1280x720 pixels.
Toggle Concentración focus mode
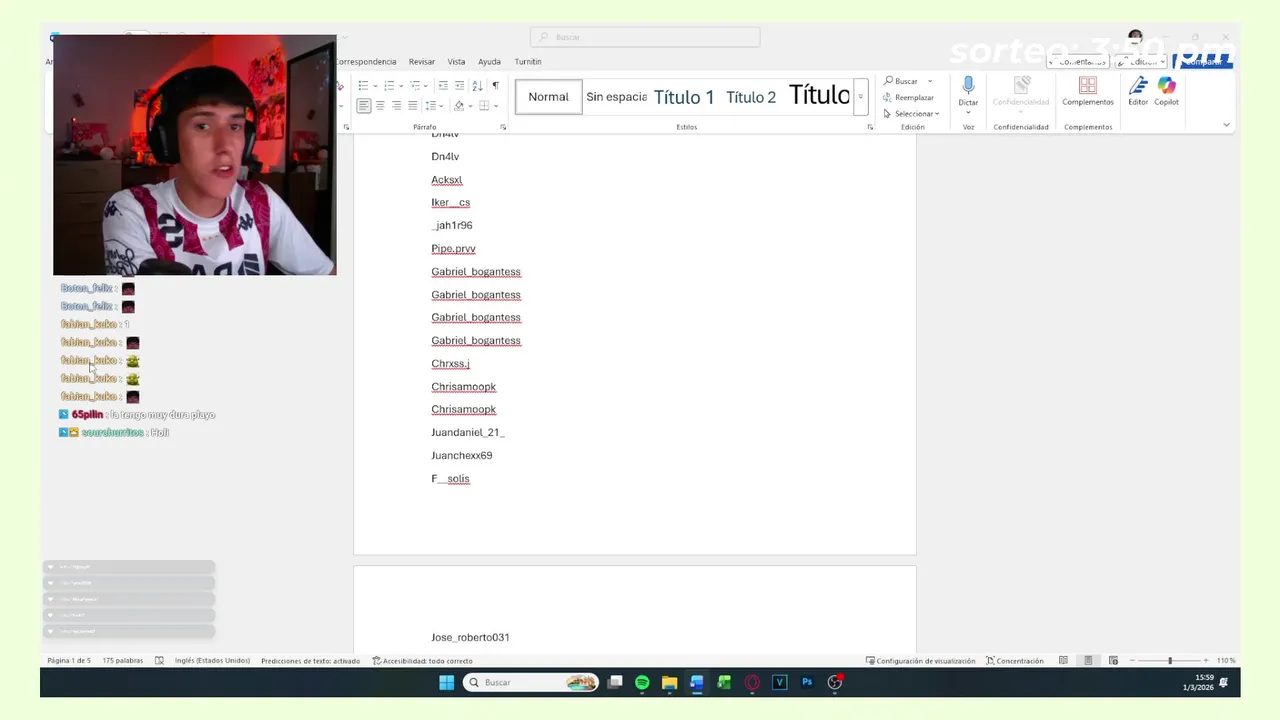(x=1015, y=661)
